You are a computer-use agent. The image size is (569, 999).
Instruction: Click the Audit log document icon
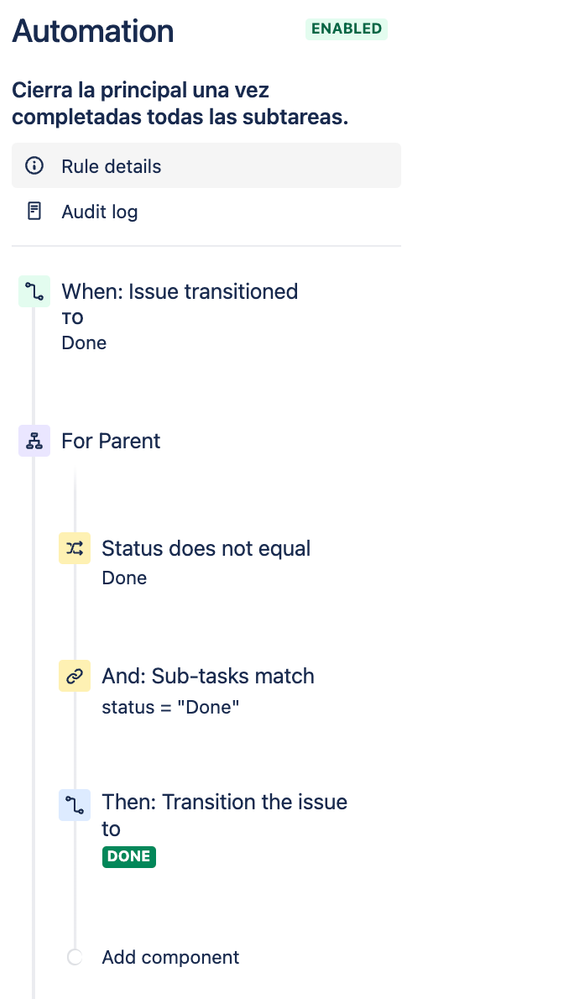tap(34, 212)
